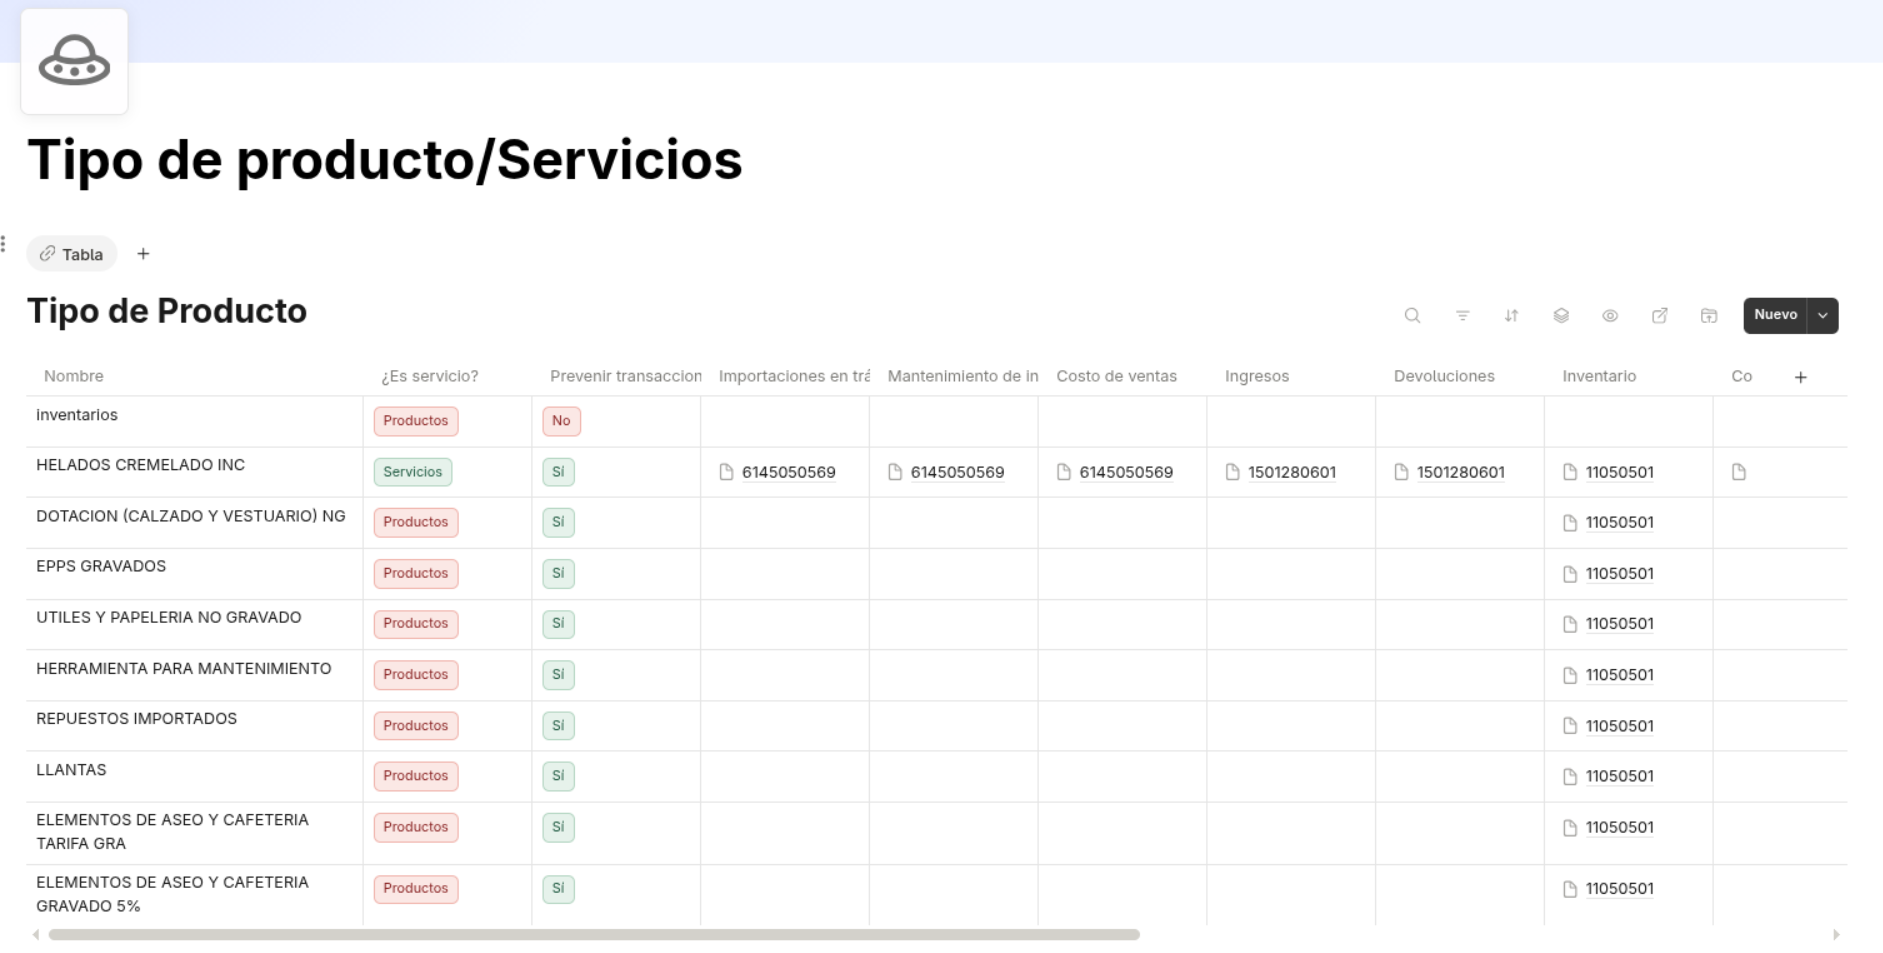Open search in the table toolbar

1412,315
